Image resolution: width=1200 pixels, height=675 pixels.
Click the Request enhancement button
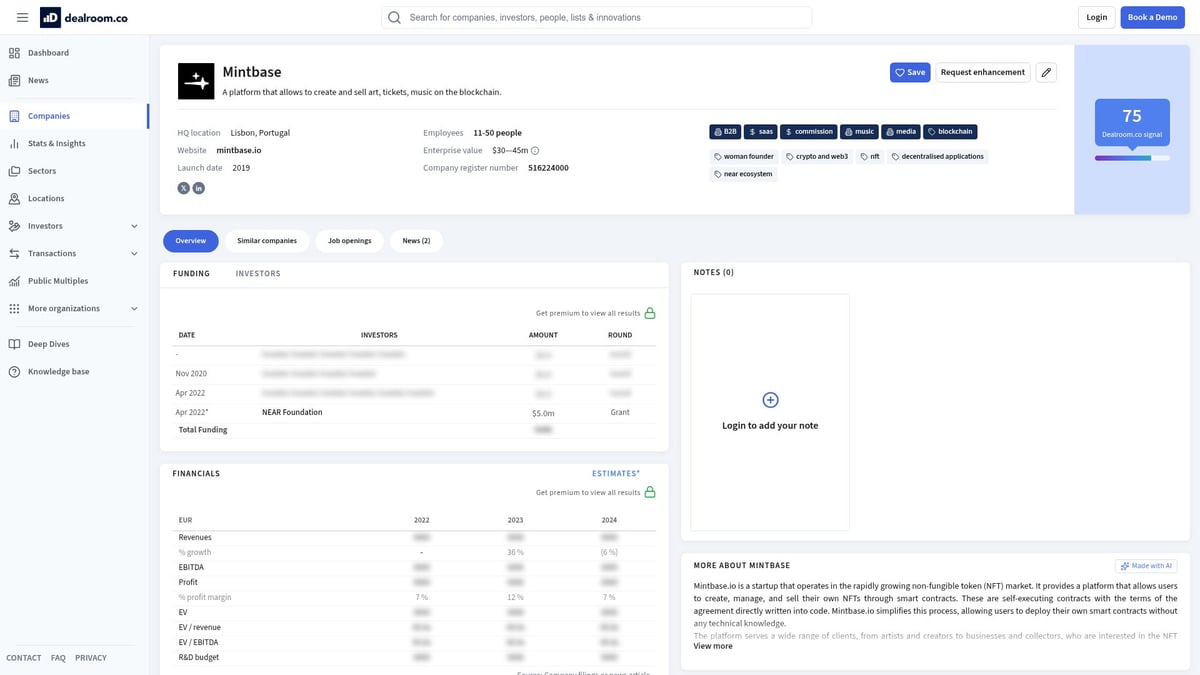coord(983,72)
